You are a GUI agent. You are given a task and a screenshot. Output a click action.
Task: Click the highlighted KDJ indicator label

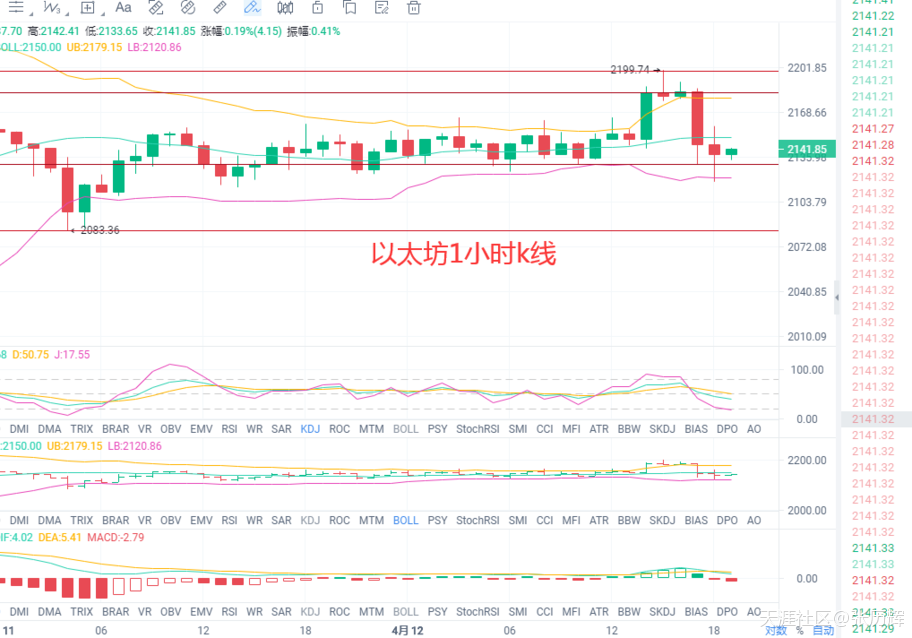310,429
